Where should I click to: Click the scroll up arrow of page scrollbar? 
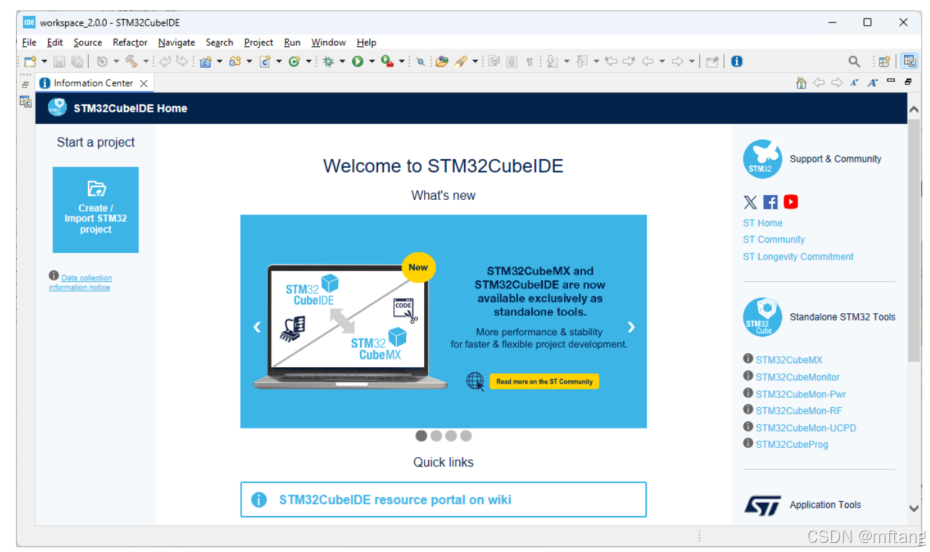point(914,110)
